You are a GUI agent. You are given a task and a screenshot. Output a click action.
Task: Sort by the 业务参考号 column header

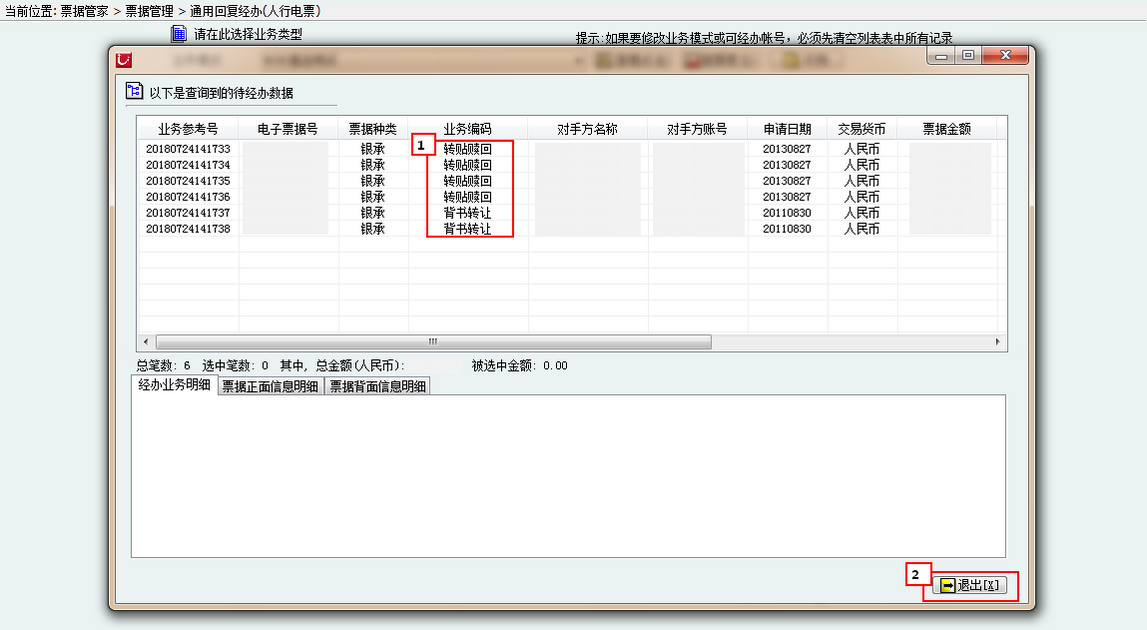click(x=187, y=130)
